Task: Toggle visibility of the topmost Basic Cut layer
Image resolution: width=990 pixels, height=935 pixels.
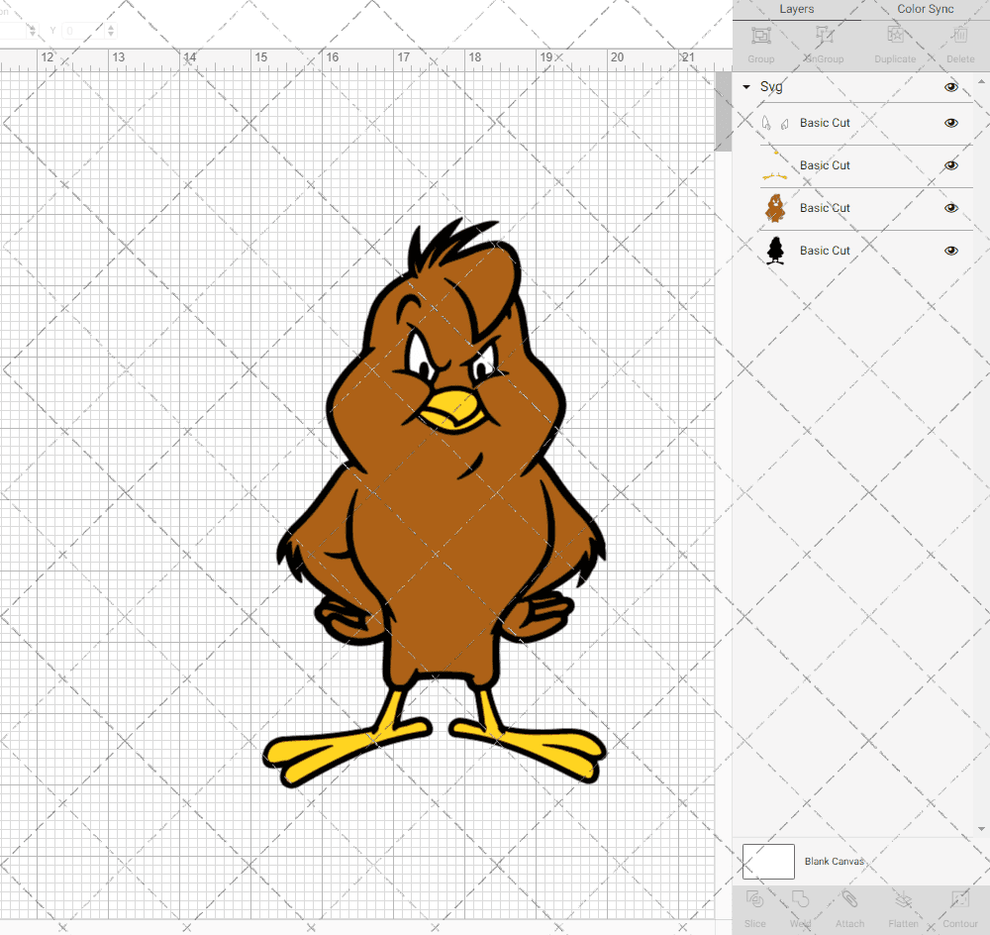Action: (x=951, y=123)
